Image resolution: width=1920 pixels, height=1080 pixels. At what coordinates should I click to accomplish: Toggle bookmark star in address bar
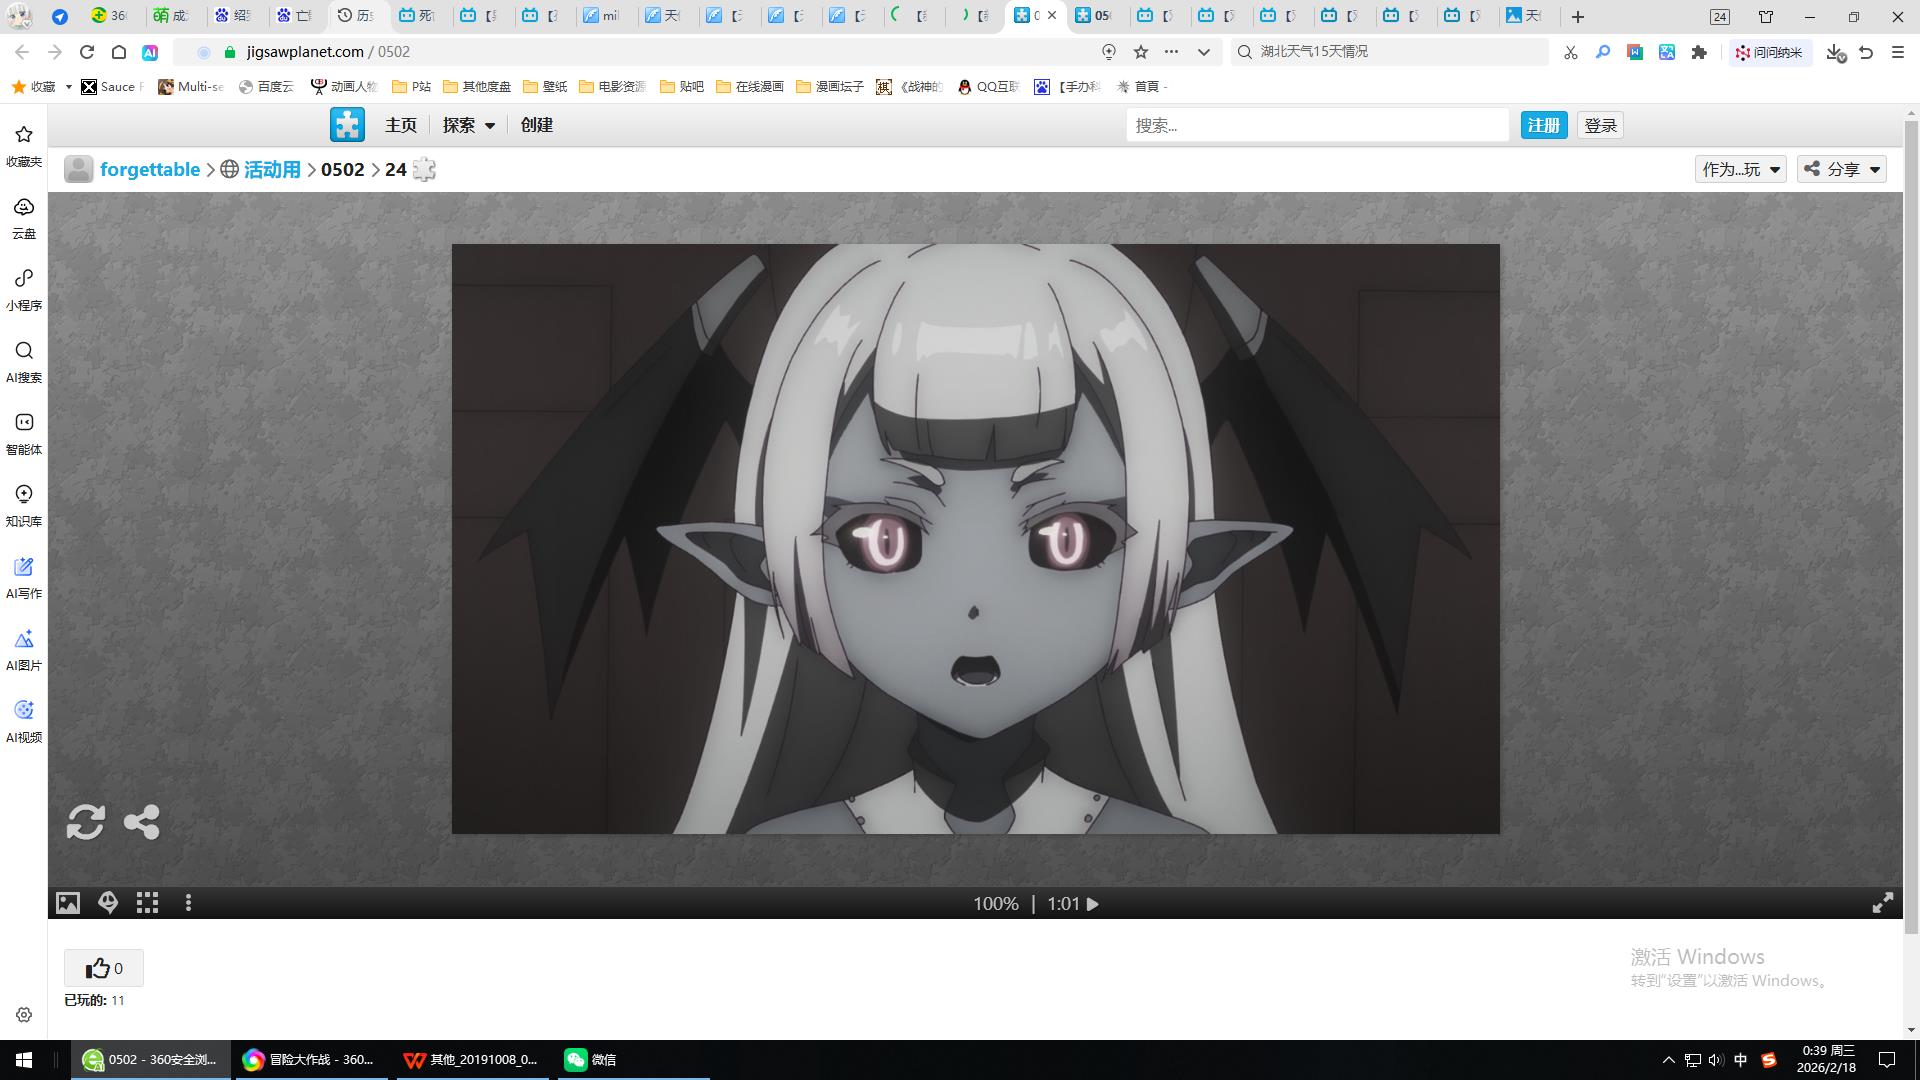coord(1140,52)
